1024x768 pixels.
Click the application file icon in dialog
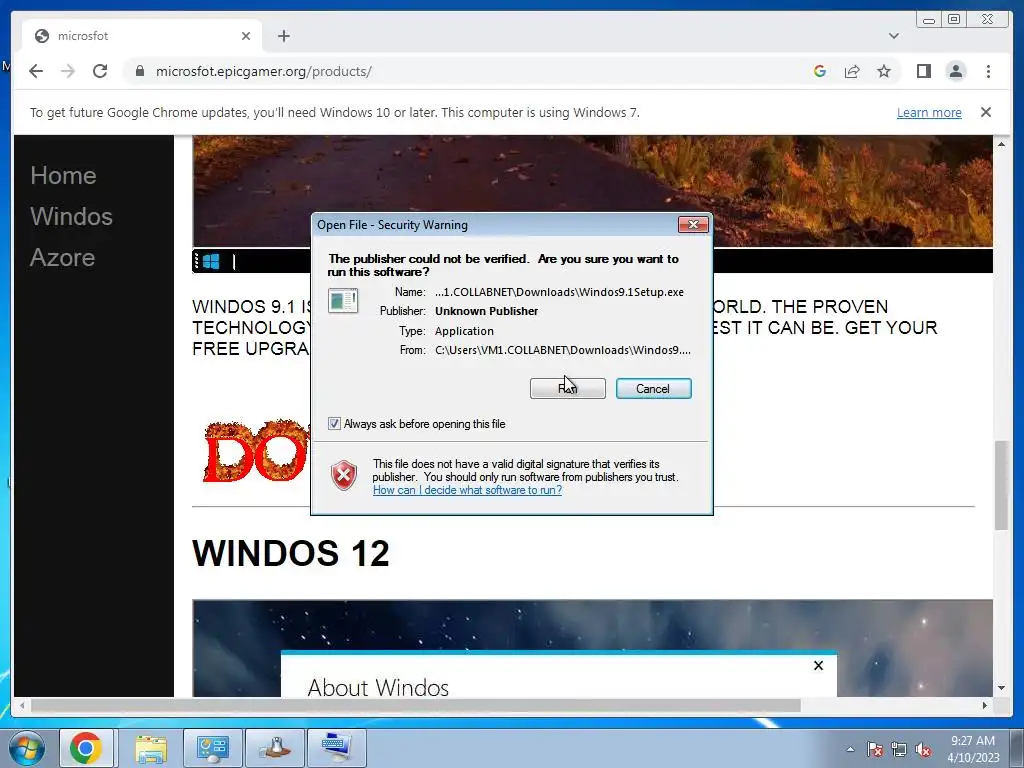click(x=343, y=300)
